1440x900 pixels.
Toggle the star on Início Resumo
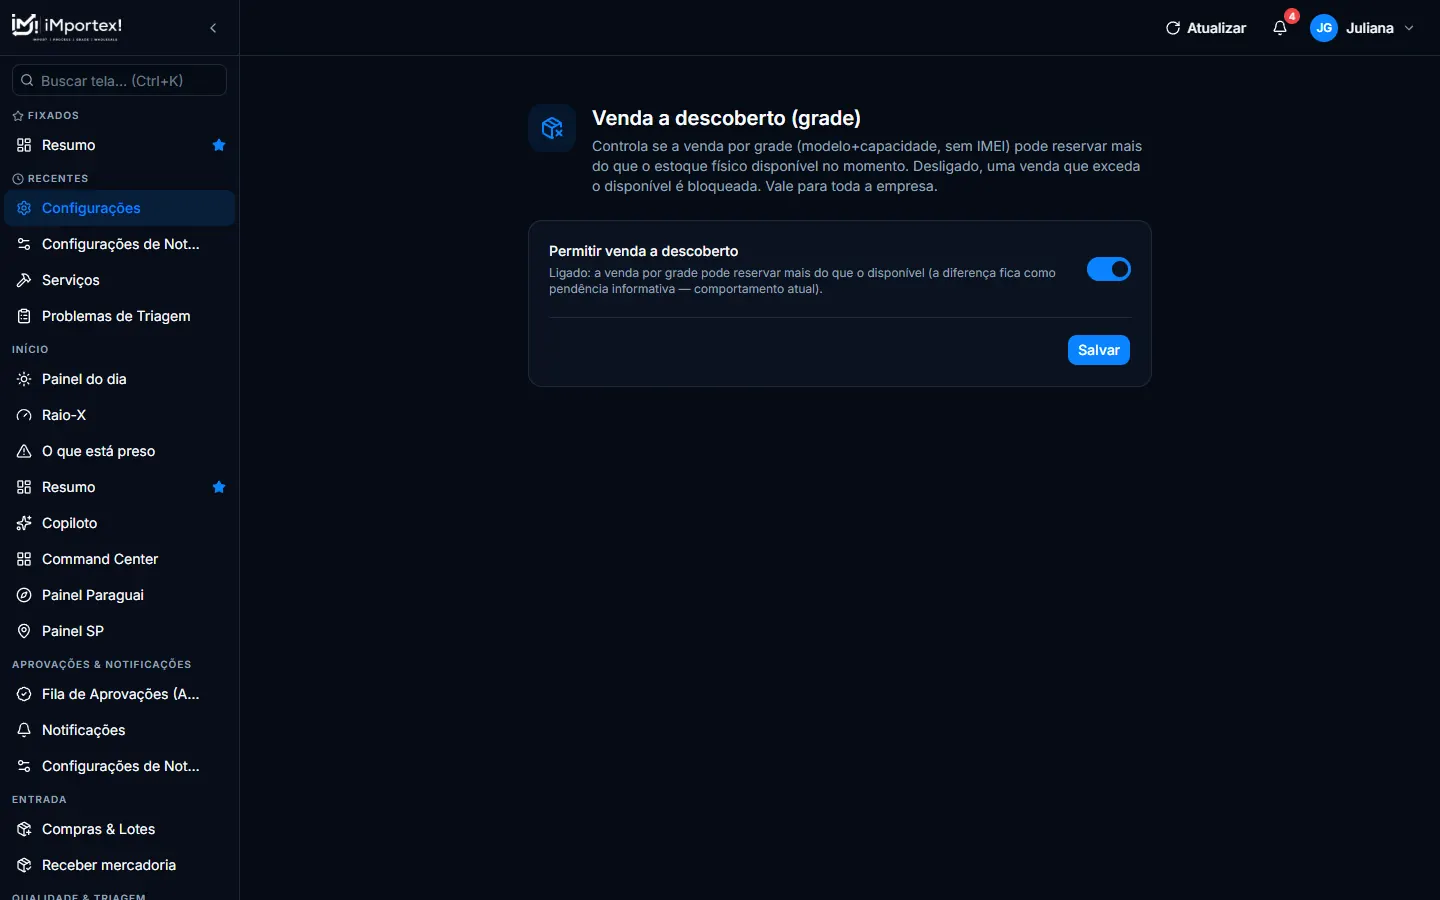219,487
